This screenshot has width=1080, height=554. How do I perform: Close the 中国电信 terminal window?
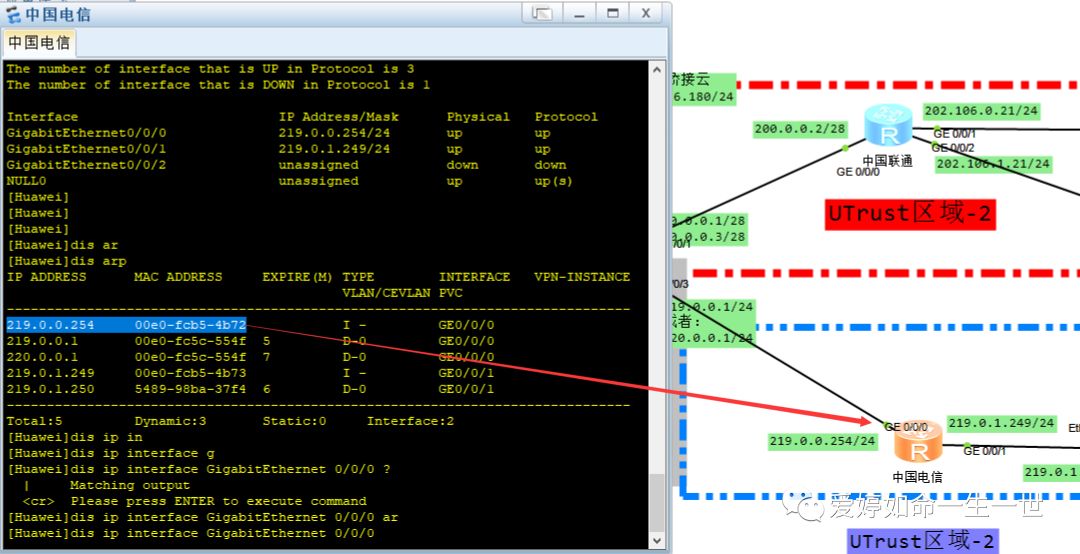click(x=646, y=13)
